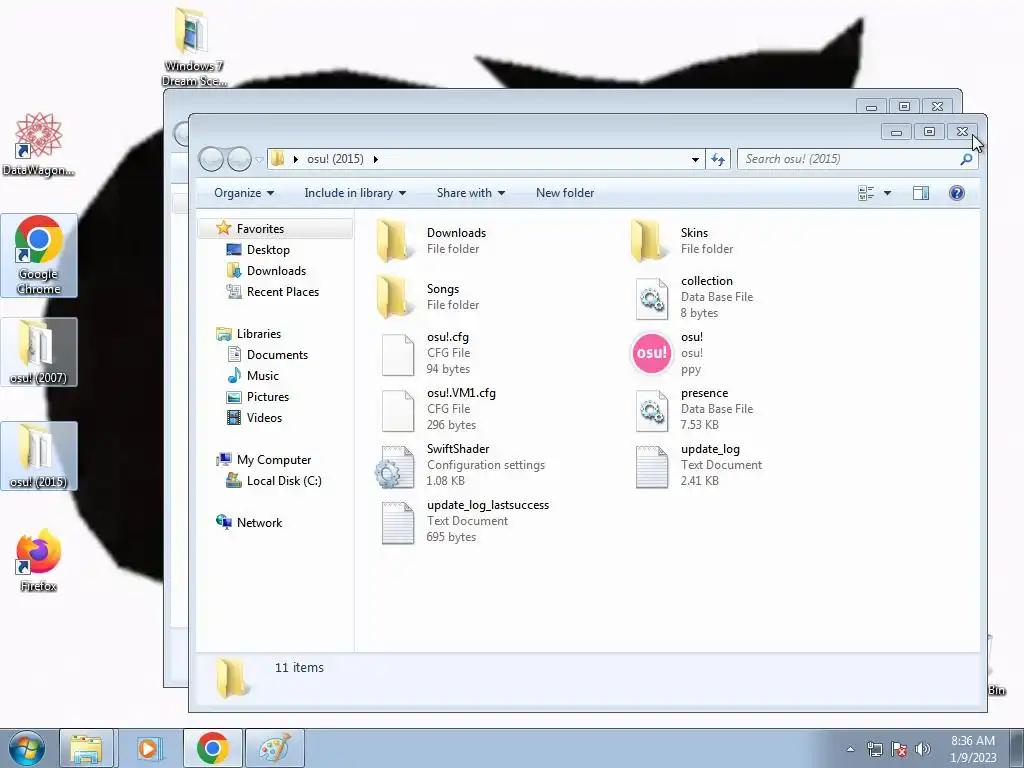This screenshot has height=768, width=1024.
Task: Open the Organize dropdown menu
Action: 244,193
